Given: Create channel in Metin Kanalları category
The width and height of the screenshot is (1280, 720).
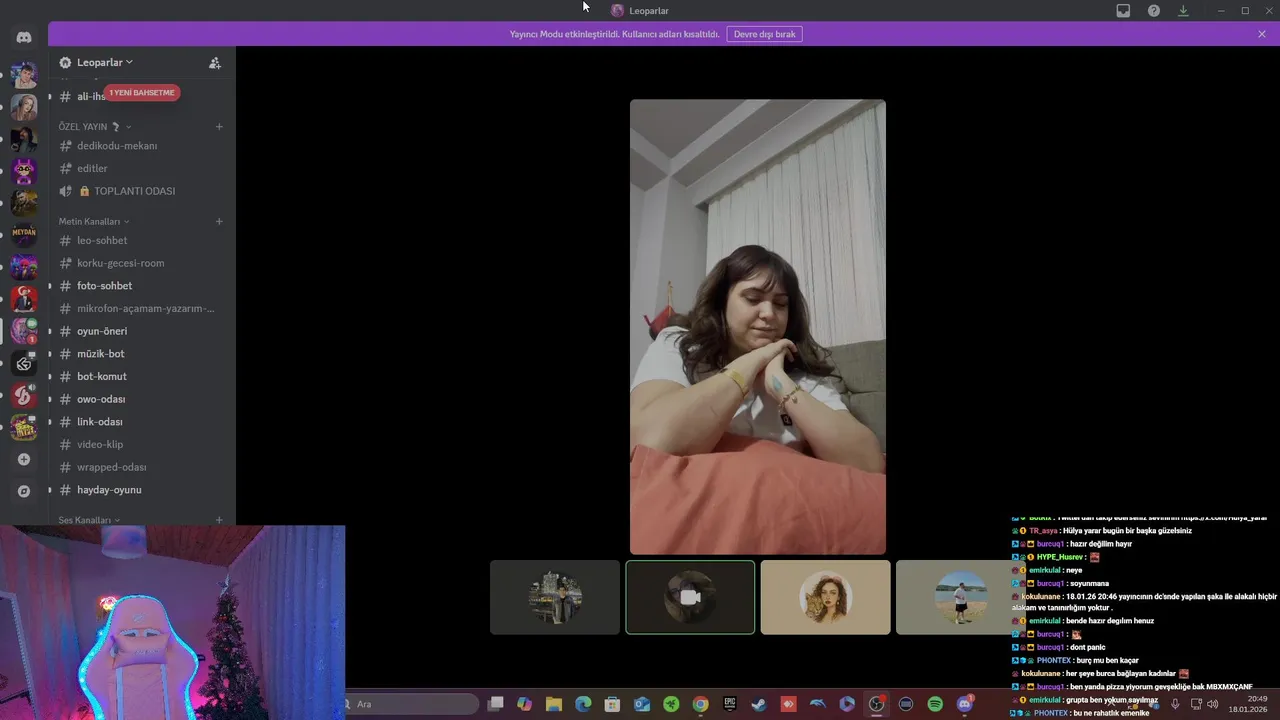Looking at the screenshot, I should [x=219, y=221].
